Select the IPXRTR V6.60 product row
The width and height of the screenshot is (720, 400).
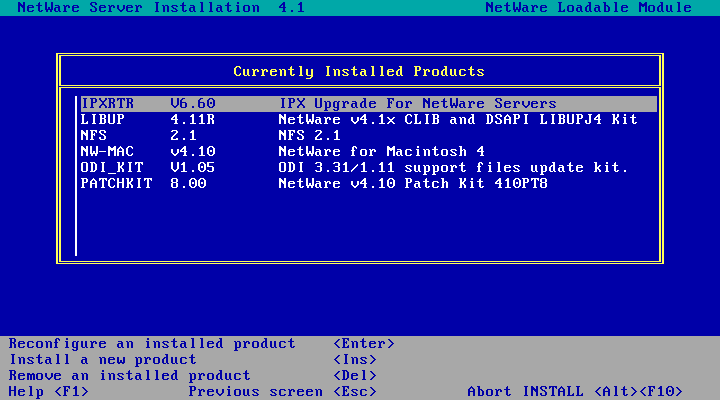pyautogui.click(x=369, y=104)
